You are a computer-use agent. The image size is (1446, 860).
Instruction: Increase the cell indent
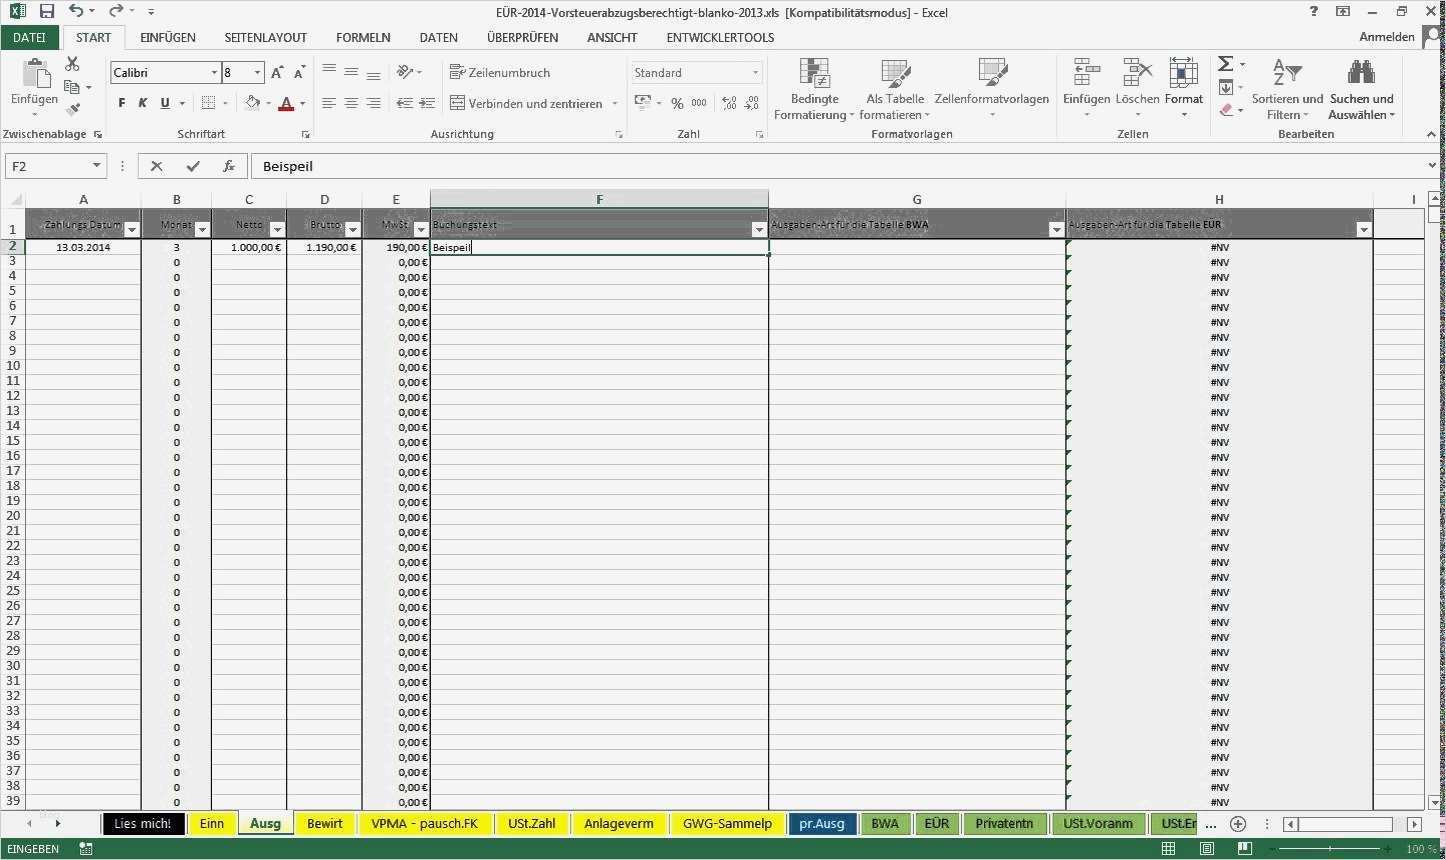coord(427,103)
